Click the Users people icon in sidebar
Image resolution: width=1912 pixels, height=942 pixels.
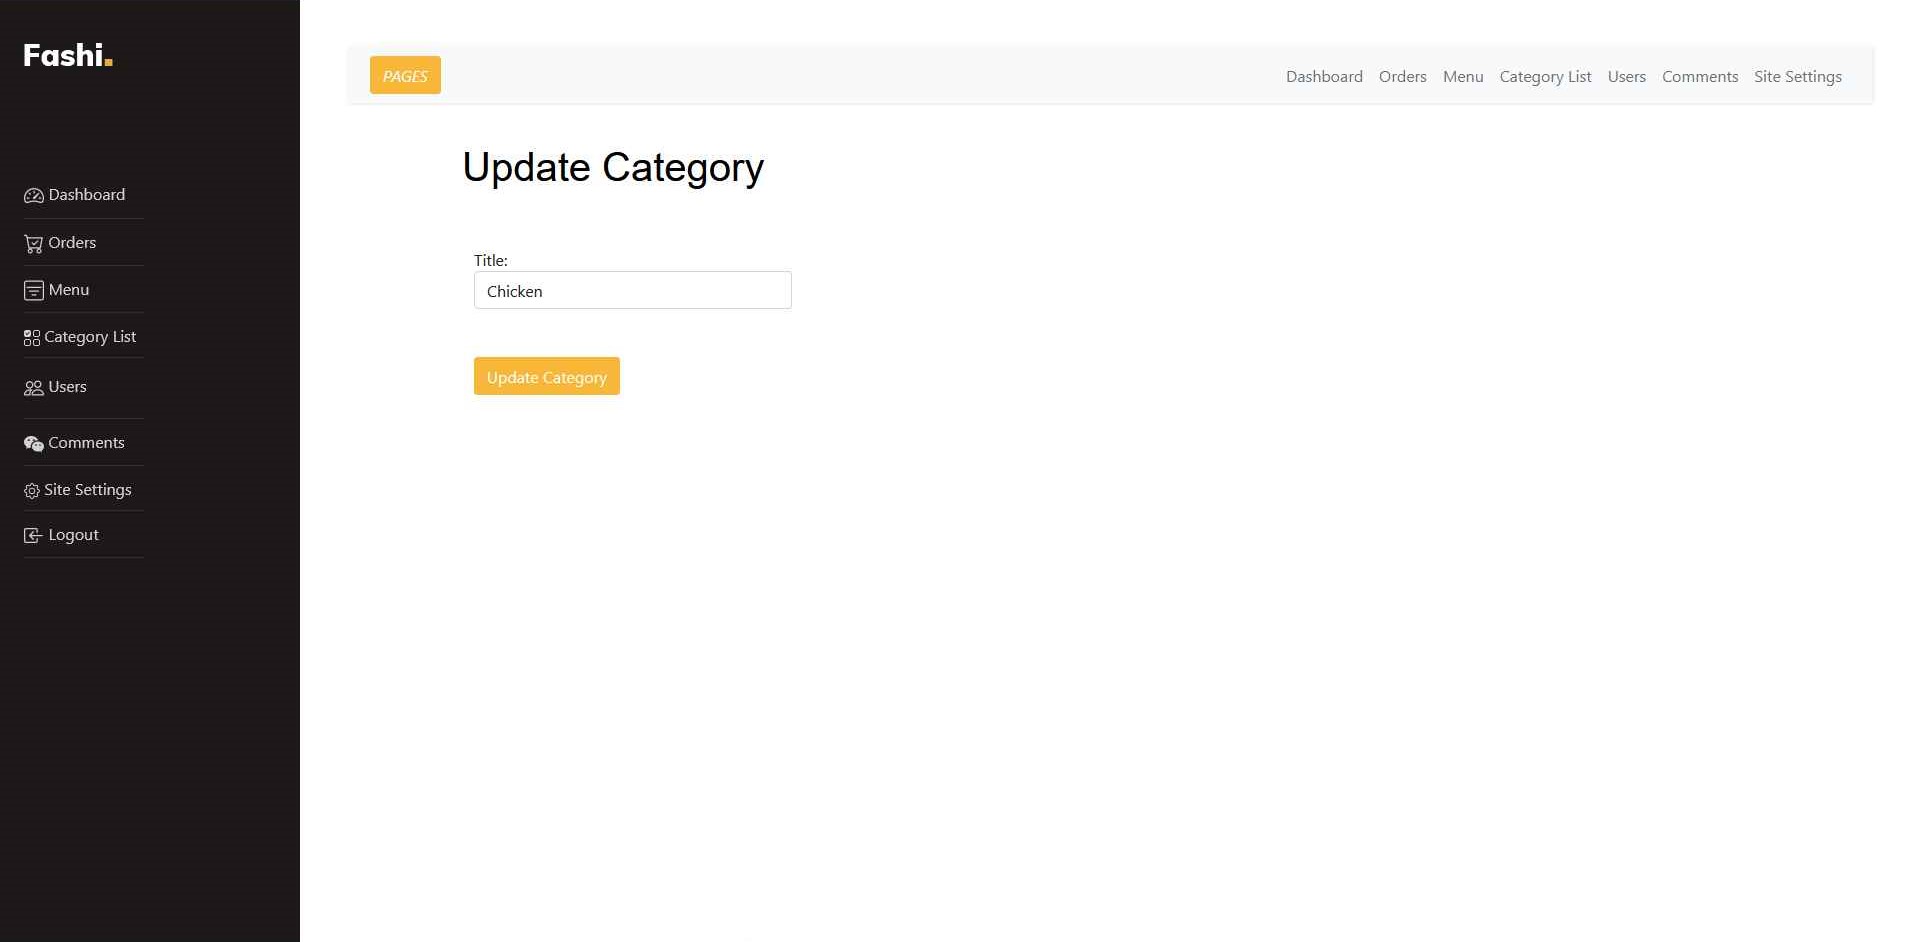[x=33, y=388]
